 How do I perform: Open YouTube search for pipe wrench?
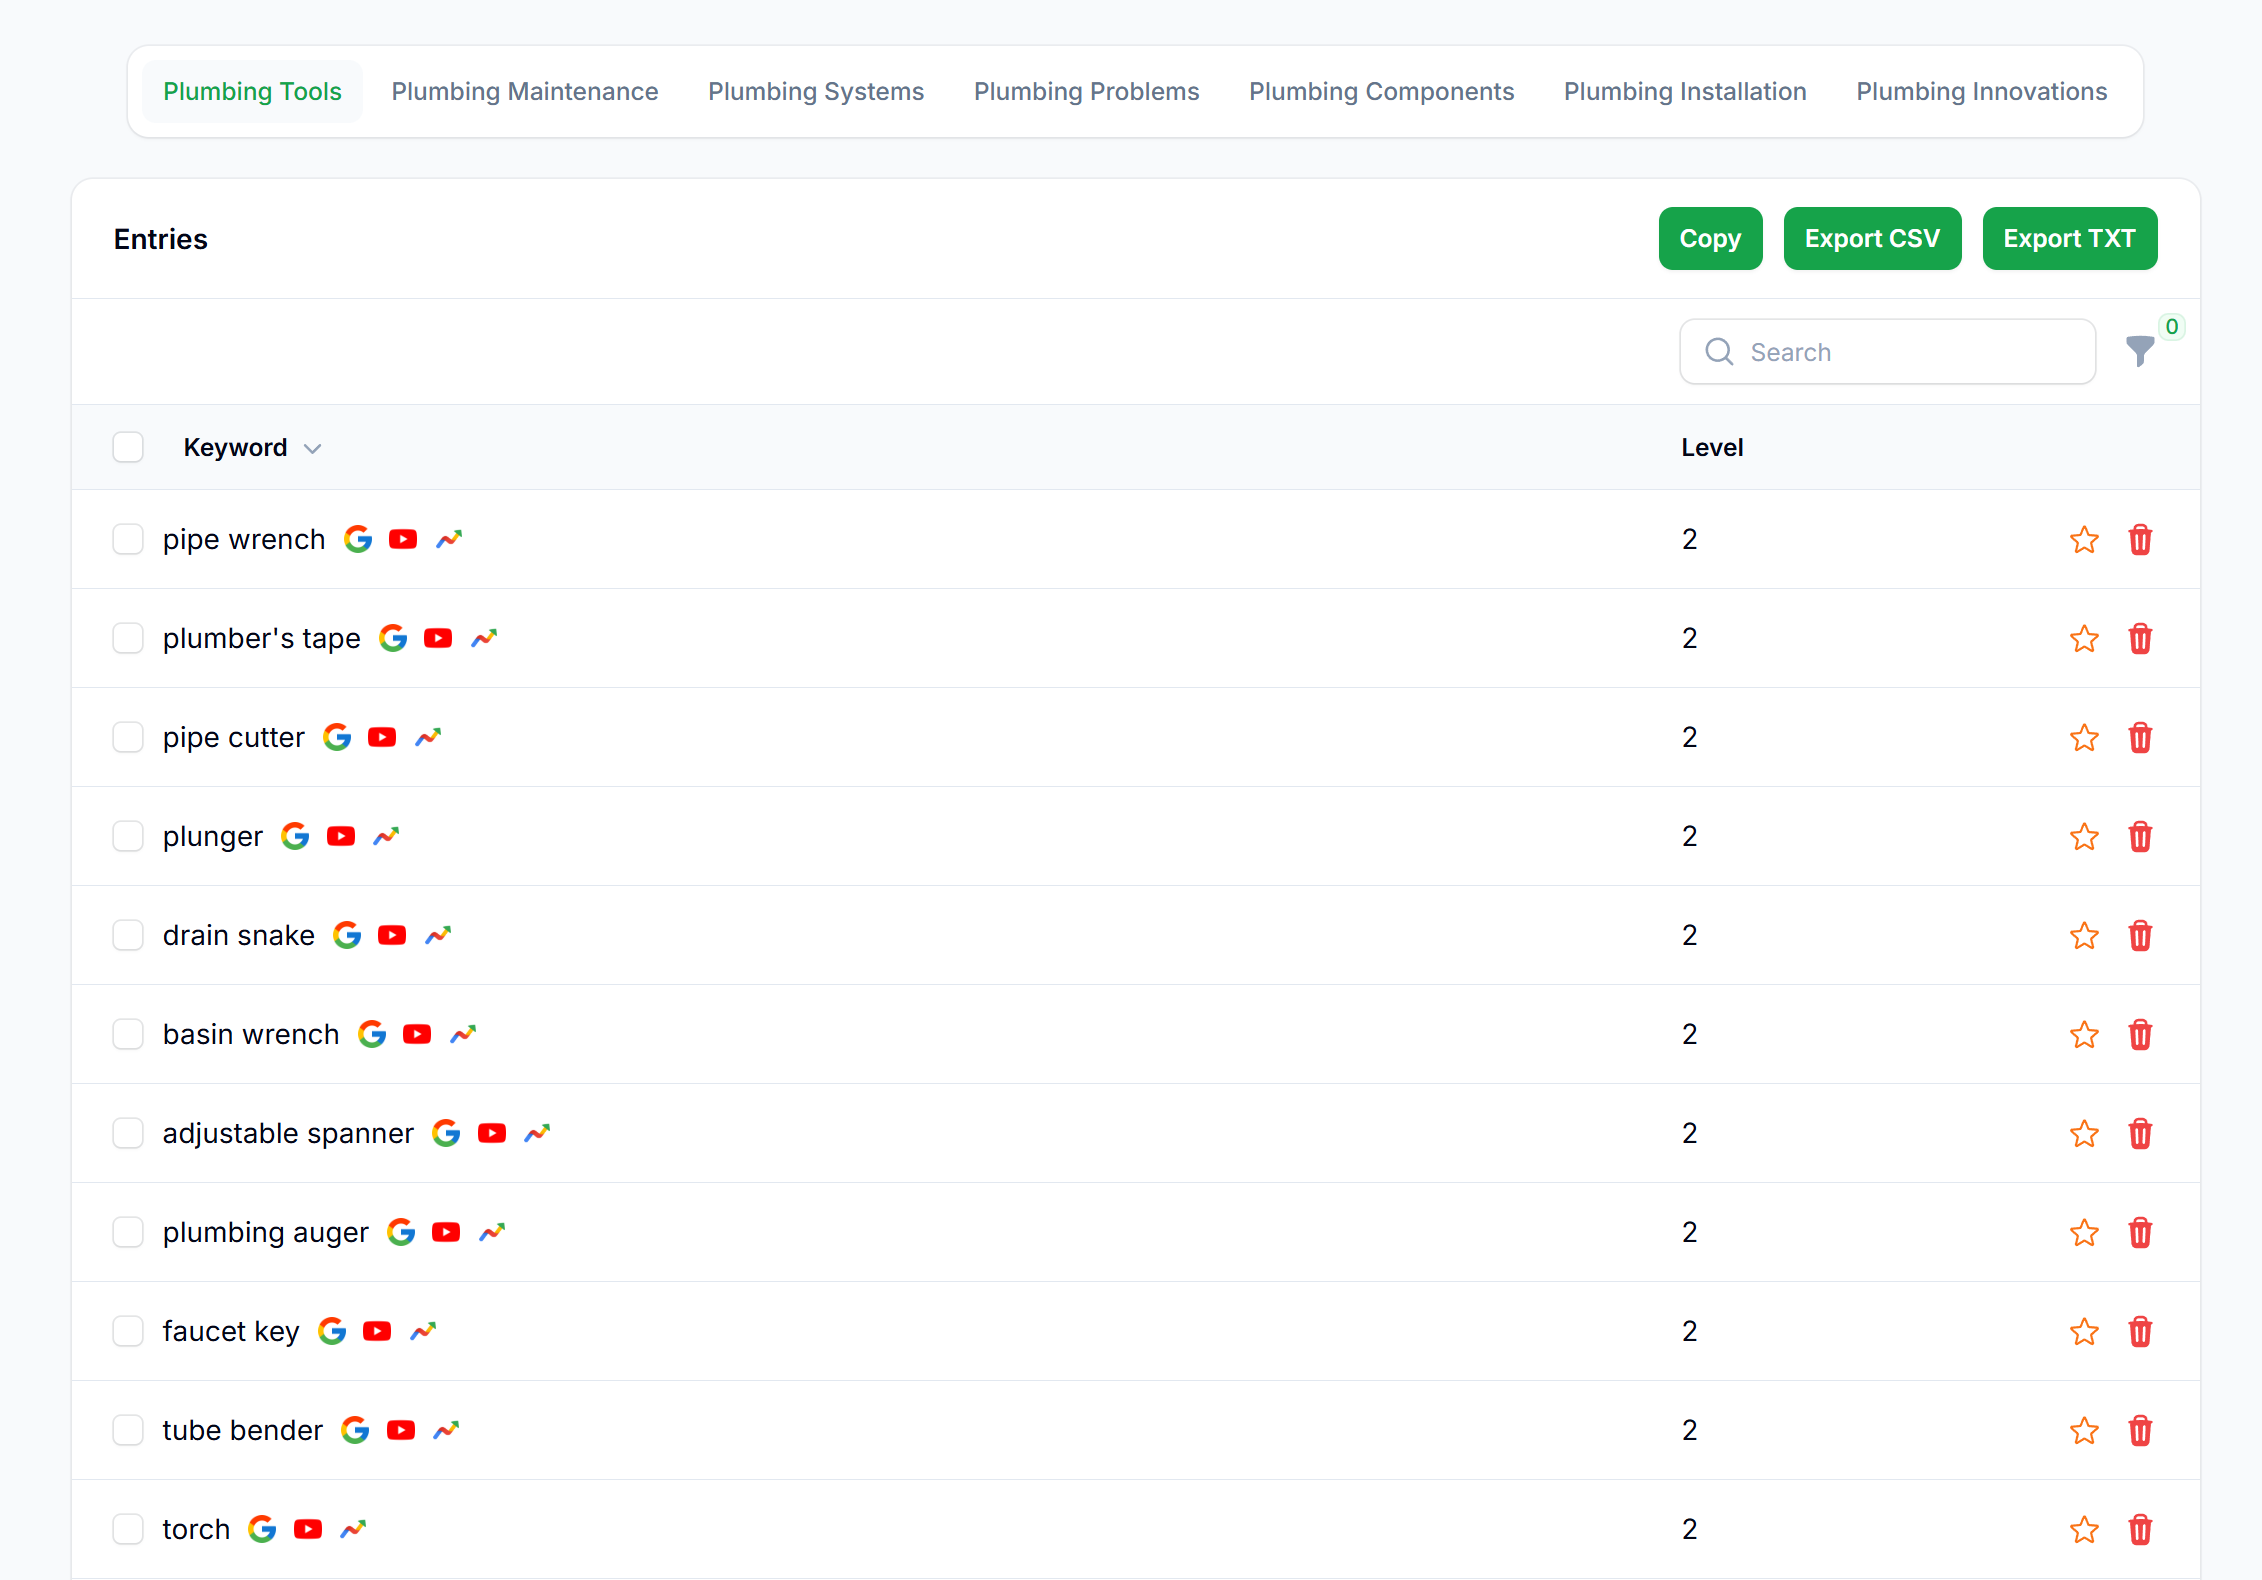403,539
